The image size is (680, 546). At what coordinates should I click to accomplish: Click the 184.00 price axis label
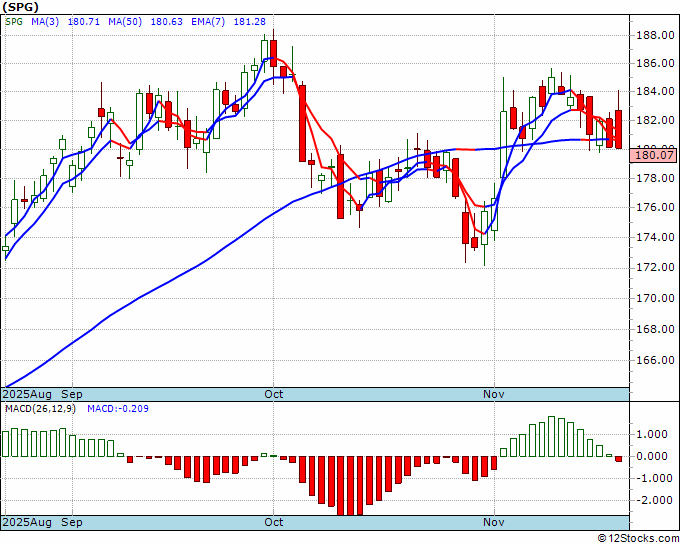pyautogui.click(x=655, y=92)
